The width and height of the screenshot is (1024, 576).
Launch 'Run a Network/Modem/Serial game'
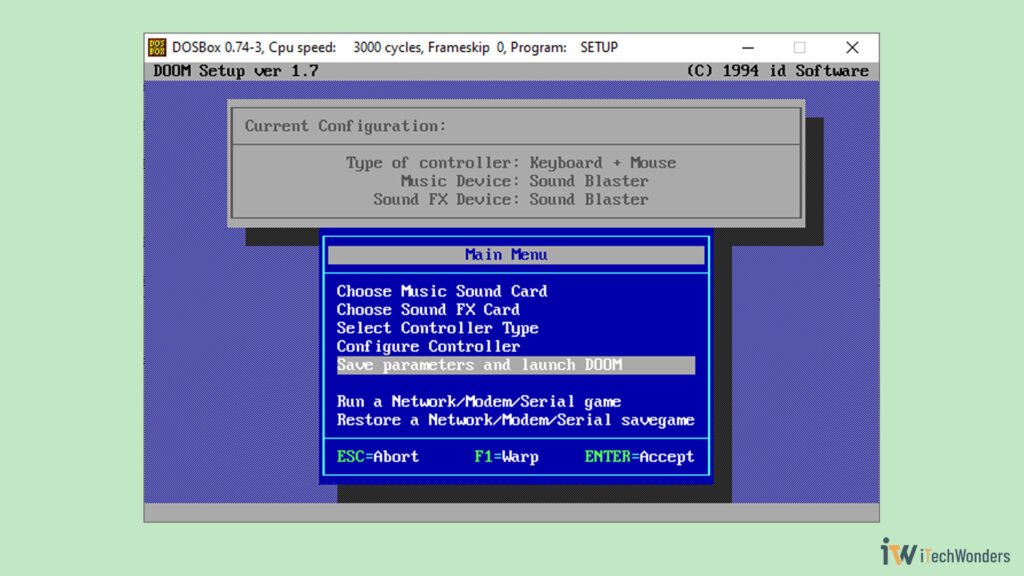tap(479, 401)
